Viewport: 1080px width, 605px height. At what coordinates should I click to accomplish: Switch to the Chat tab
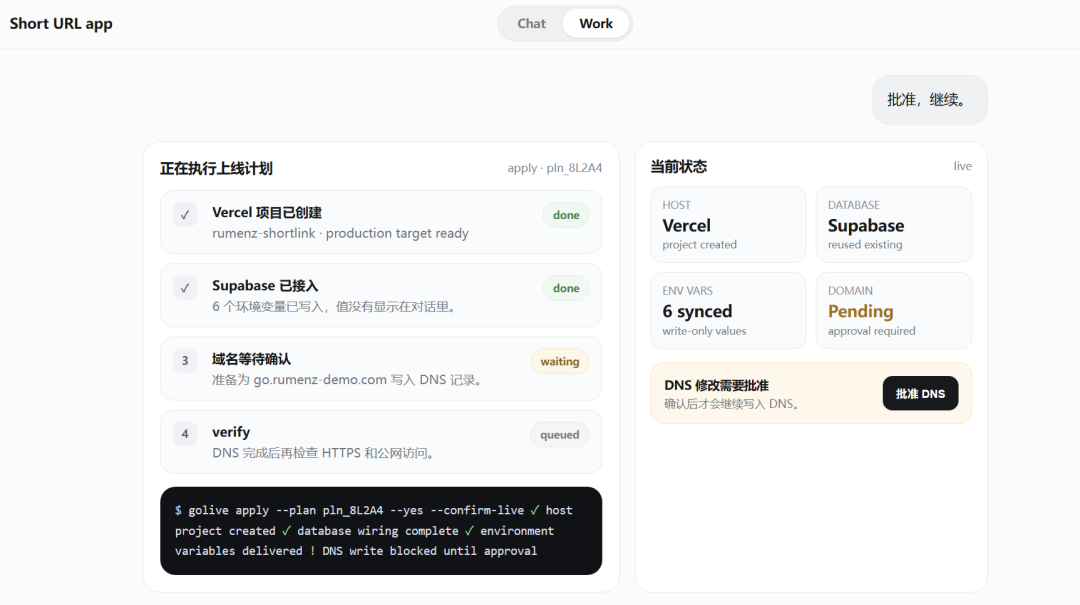531,23
